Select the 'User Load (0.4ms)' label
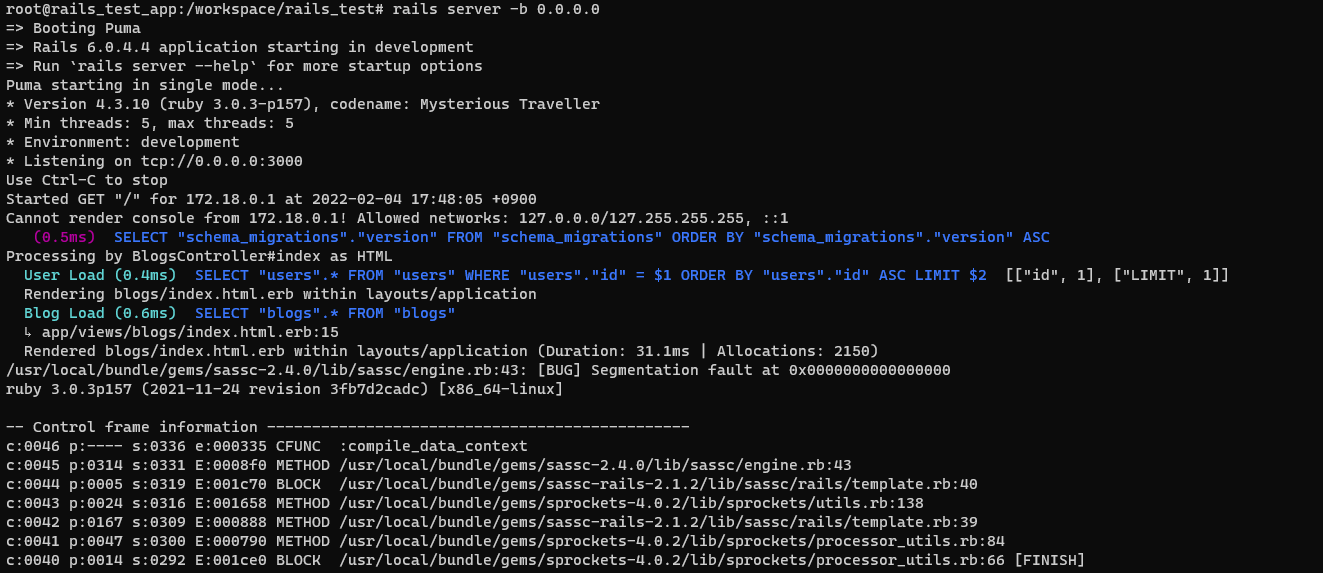 pos(100,275)
